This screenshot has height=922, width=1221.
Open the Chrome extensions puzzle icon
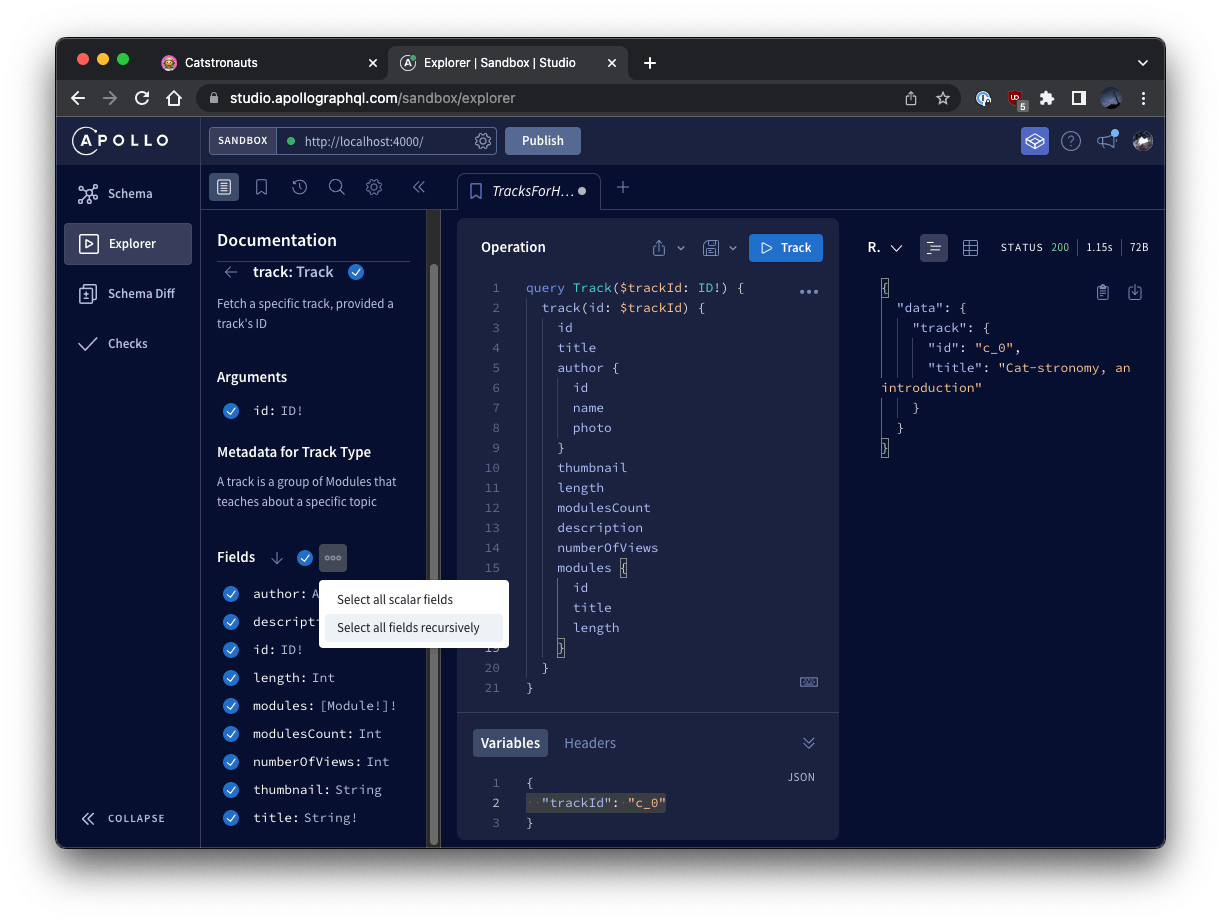point(1047,98)
